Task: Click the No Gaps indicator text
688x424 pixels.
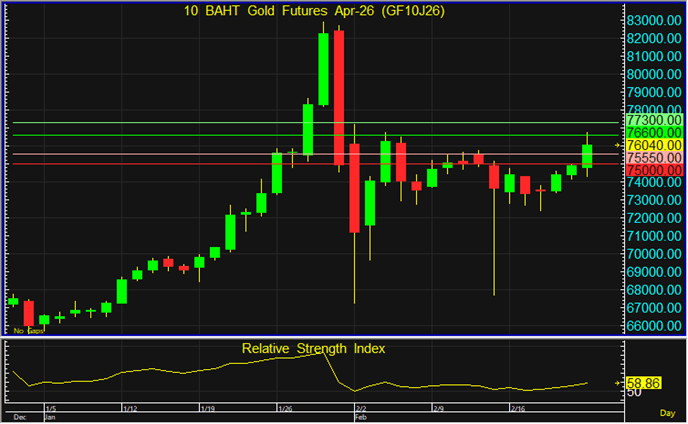Action: coord(28,330)
